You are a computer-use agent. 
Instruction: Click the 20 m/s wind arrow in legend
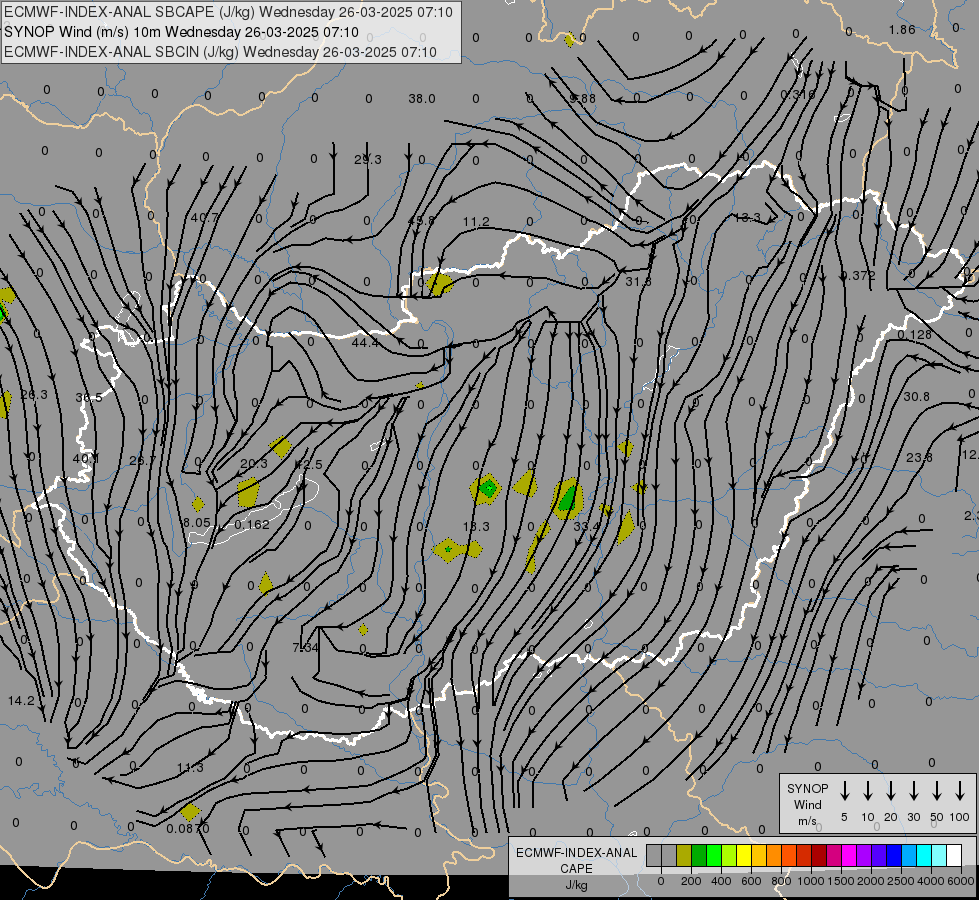890,791
